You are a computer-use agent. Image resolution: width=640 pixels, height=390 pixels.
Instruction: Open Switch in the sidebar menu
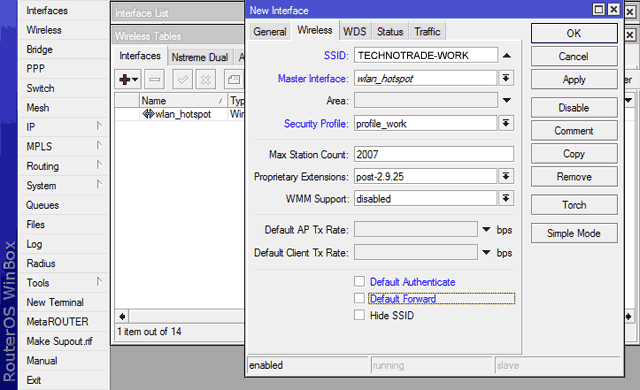click(x=63, y=88)
